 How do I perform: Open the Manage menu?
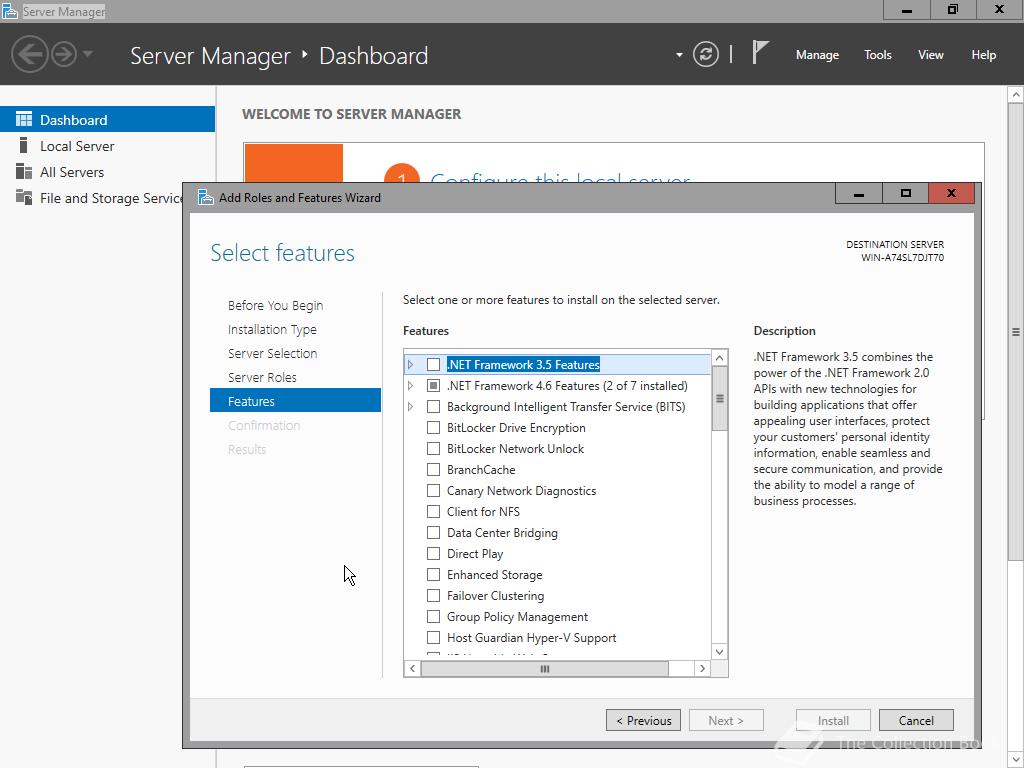point(817,55)
